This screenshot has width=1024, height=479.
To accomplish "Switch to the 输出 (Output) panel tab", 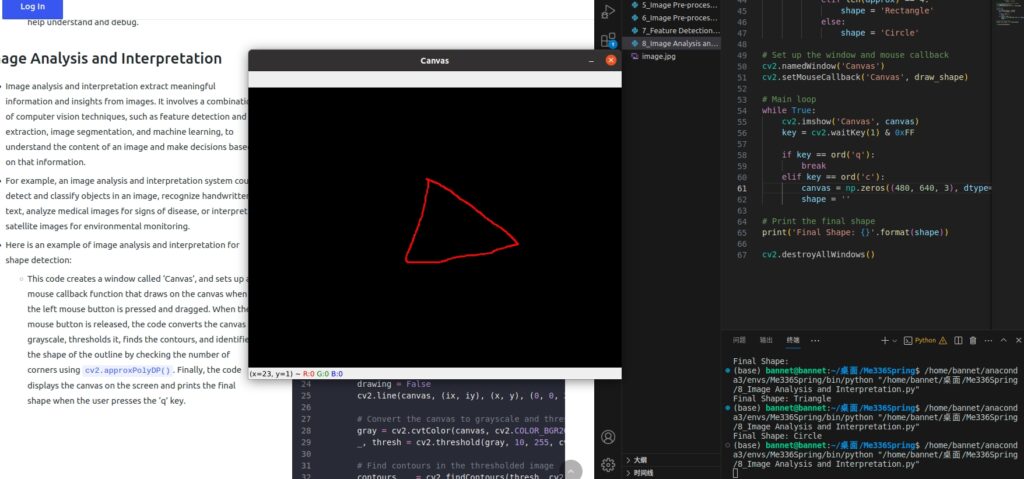I will click(766, 340).
